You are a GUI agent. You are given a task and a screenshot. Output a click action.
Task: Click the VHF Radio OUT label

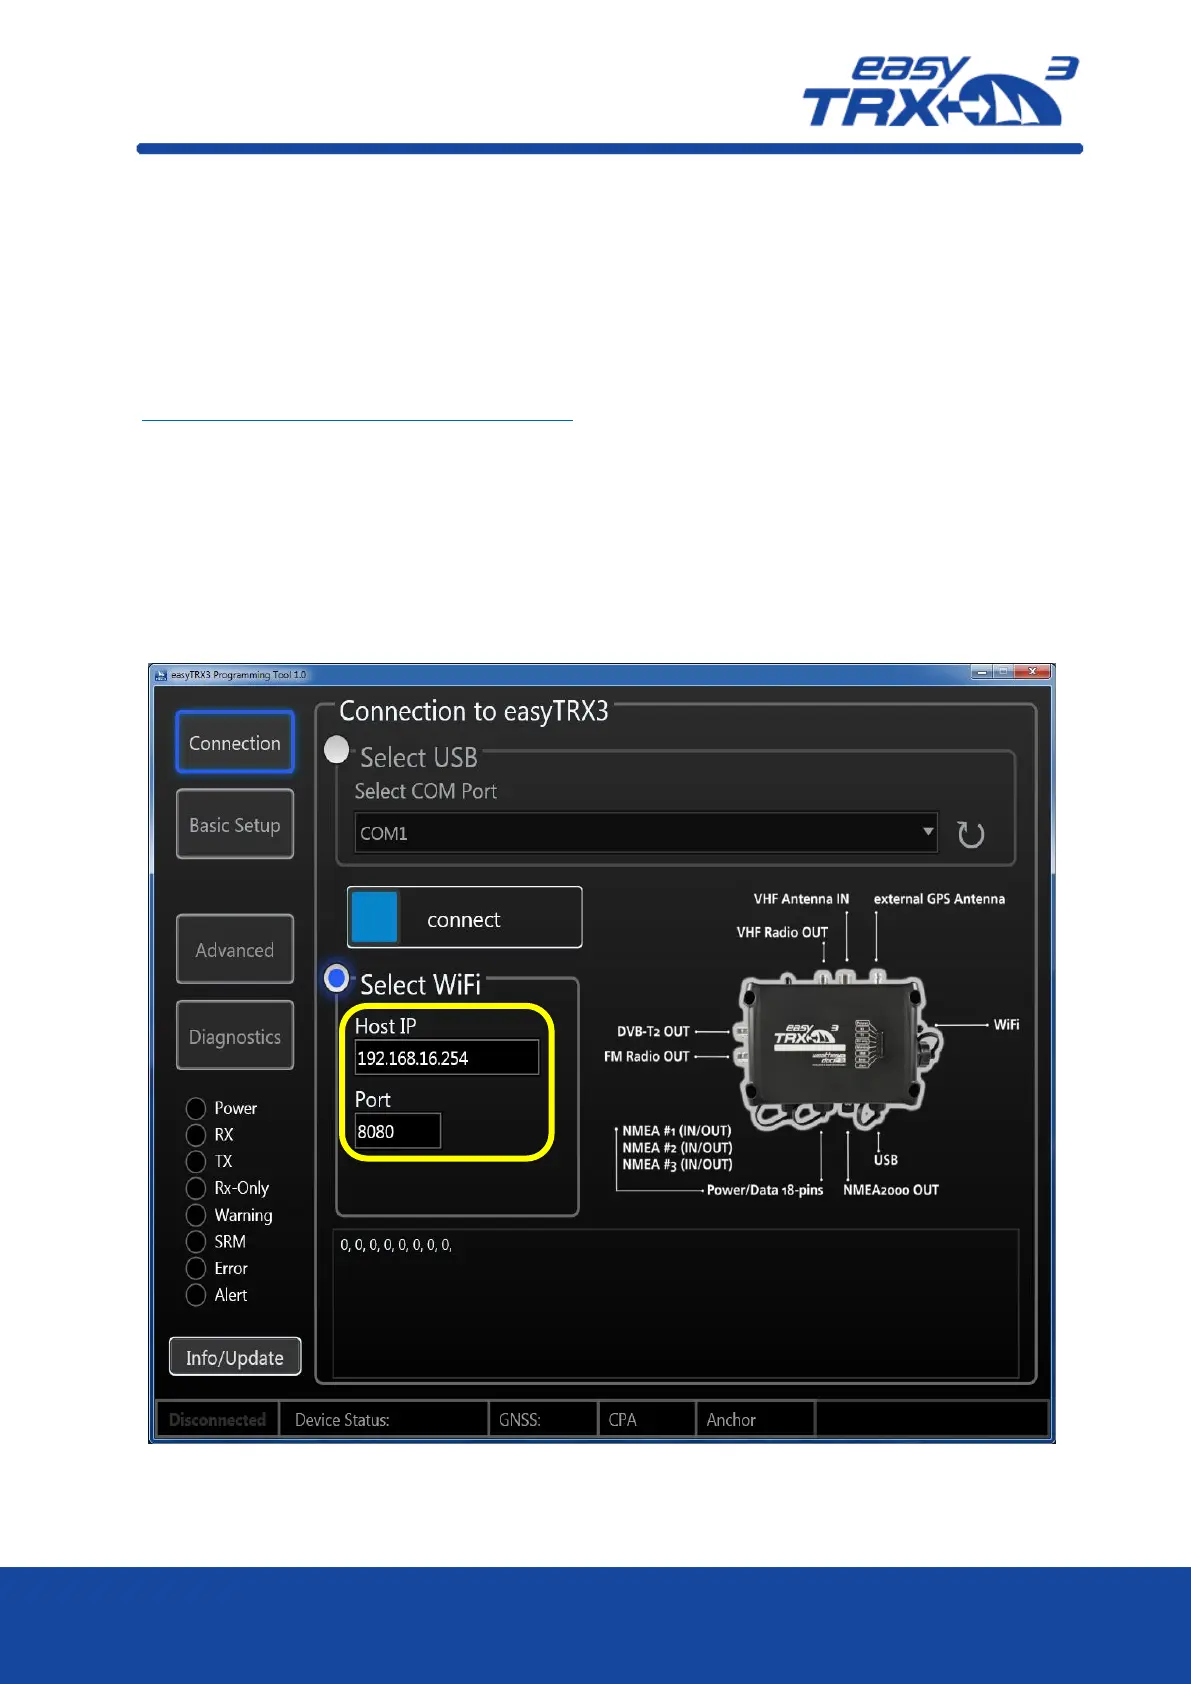[782, 932]
